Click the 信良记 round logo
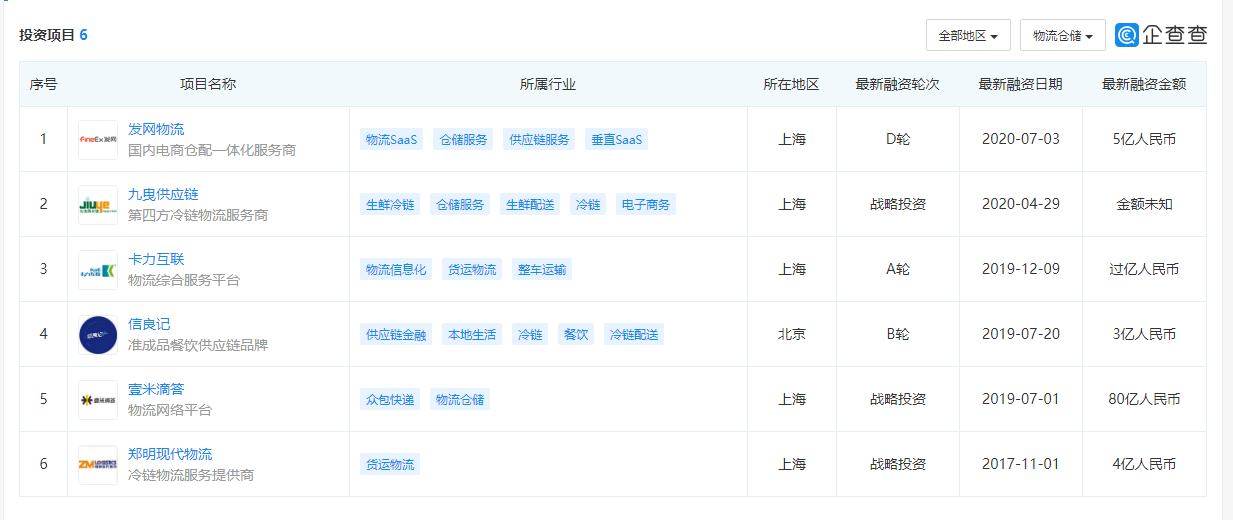 click(x=98, y=335)
